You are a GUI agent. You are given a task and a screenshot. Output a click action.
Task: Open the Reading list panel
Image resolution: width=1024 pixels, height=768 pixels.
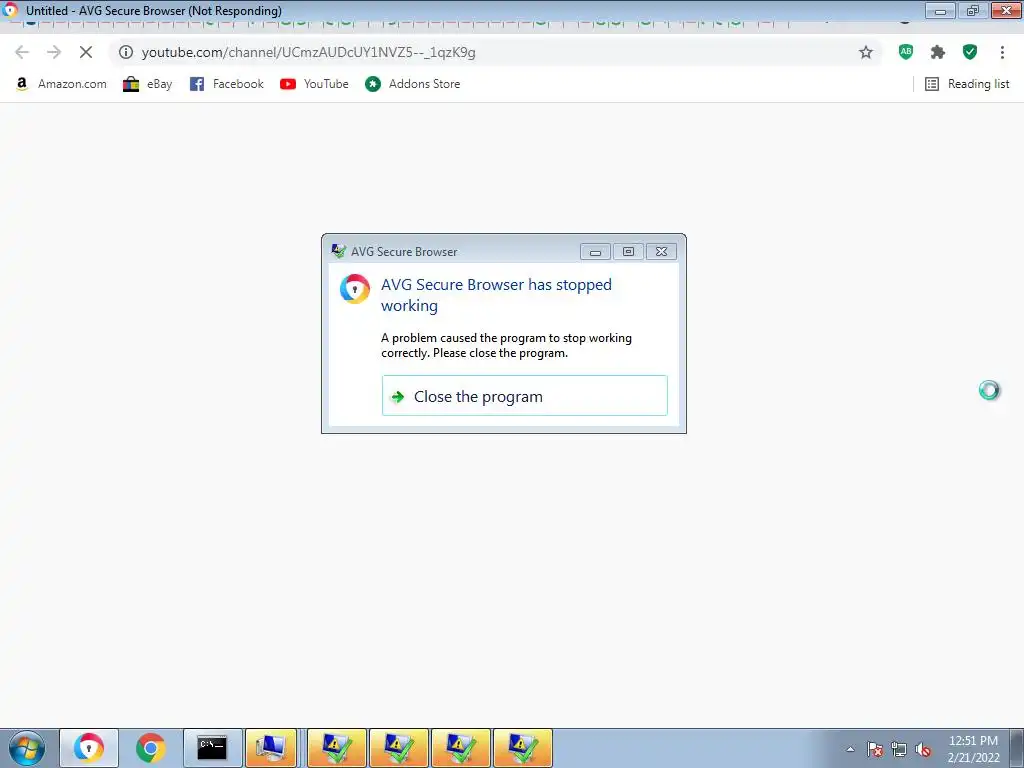(x=967, y=84)
